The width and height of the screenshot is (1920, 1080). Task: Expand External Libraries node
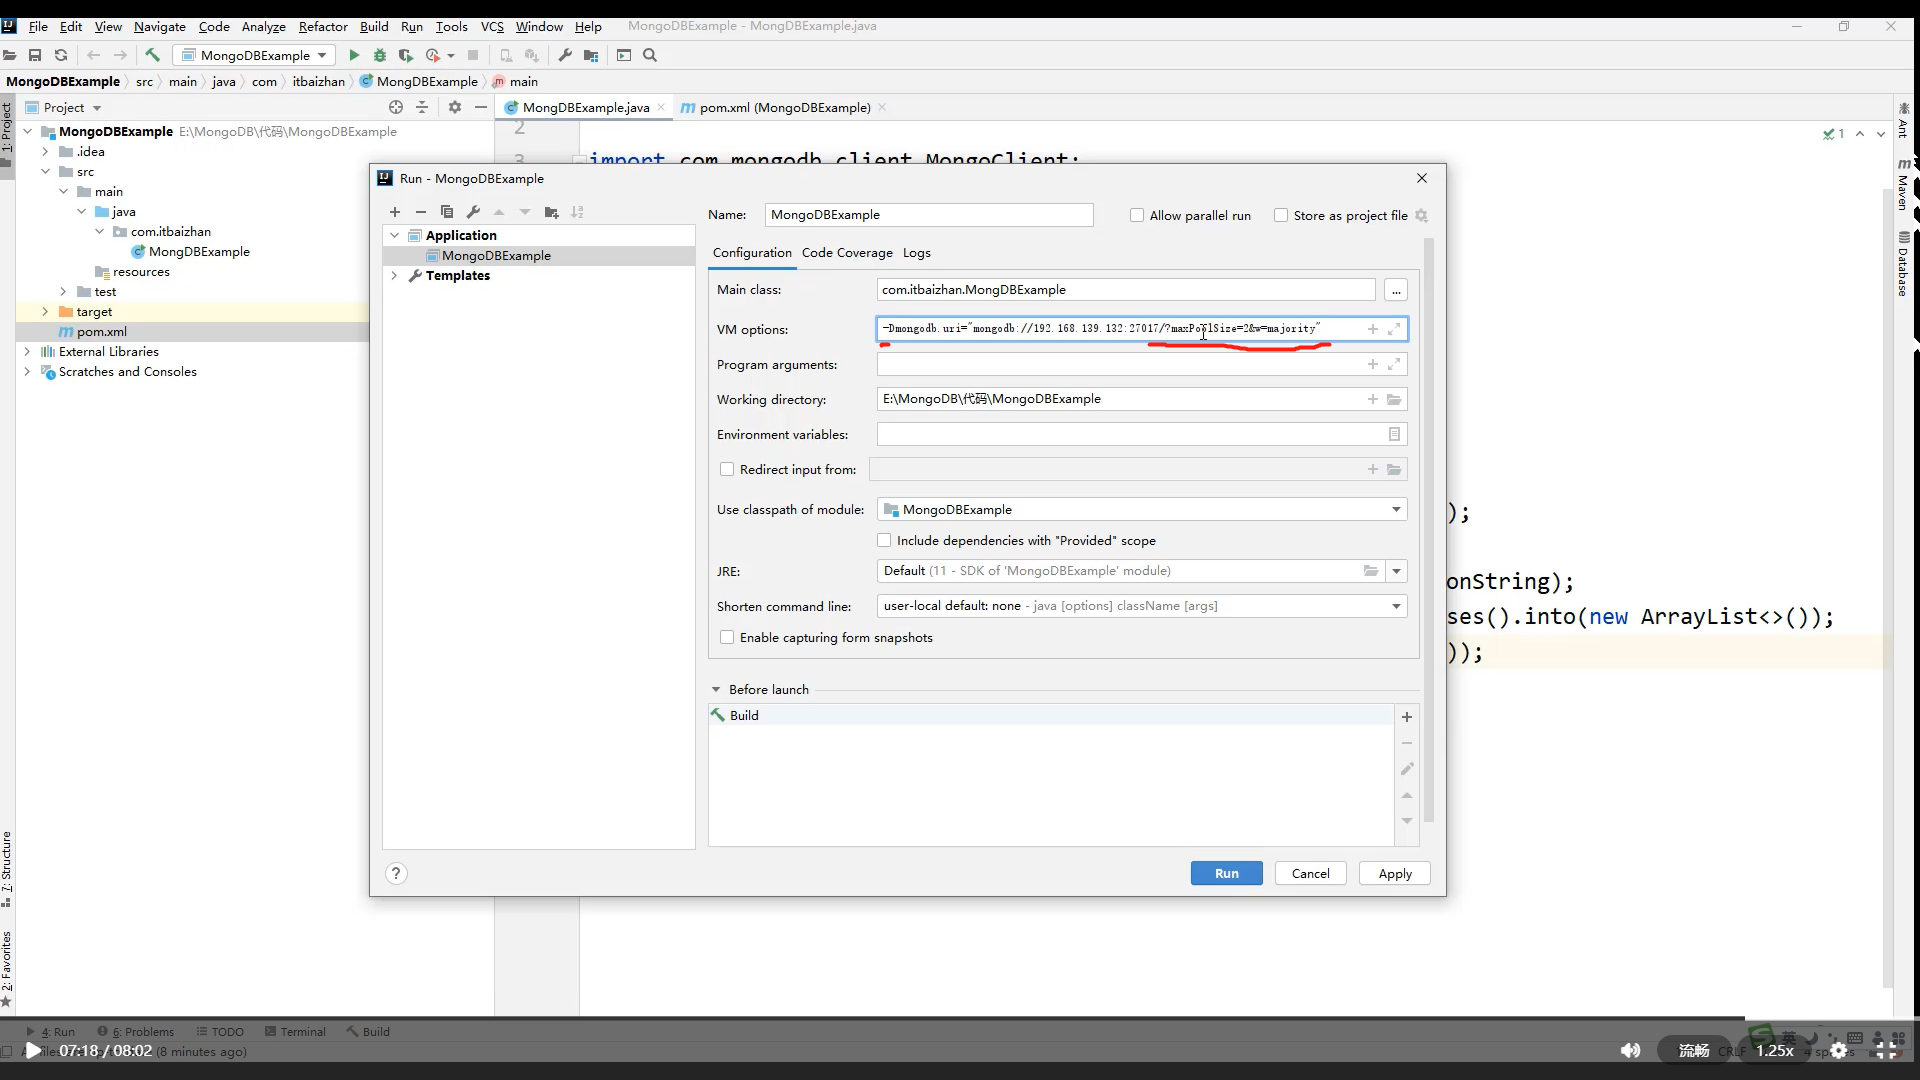27,351
